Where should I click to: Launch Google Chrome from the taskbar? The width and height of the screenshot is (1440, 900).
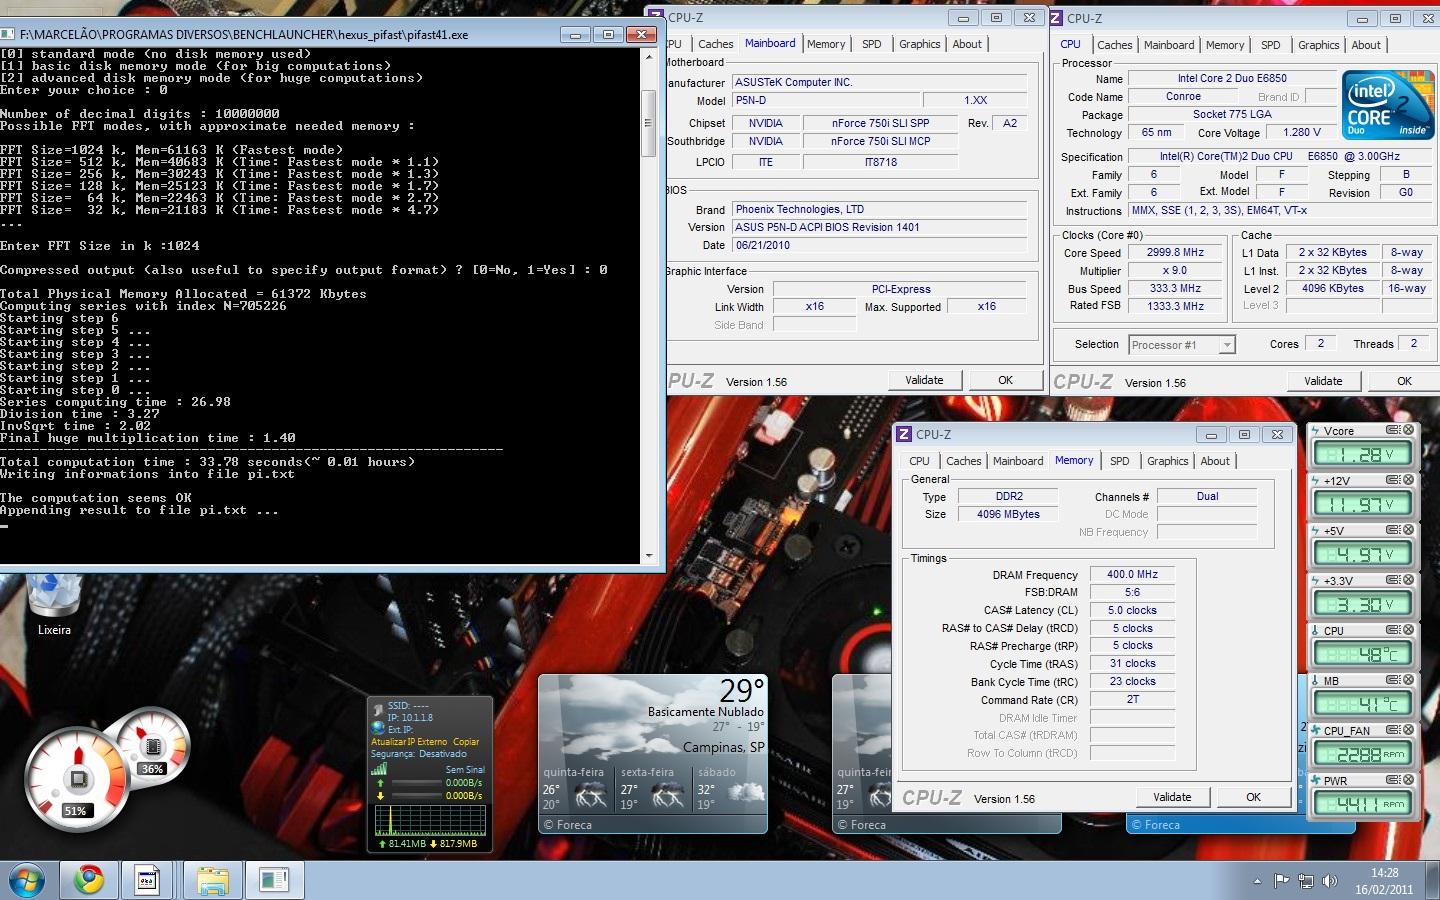click(x=89, y=880)
